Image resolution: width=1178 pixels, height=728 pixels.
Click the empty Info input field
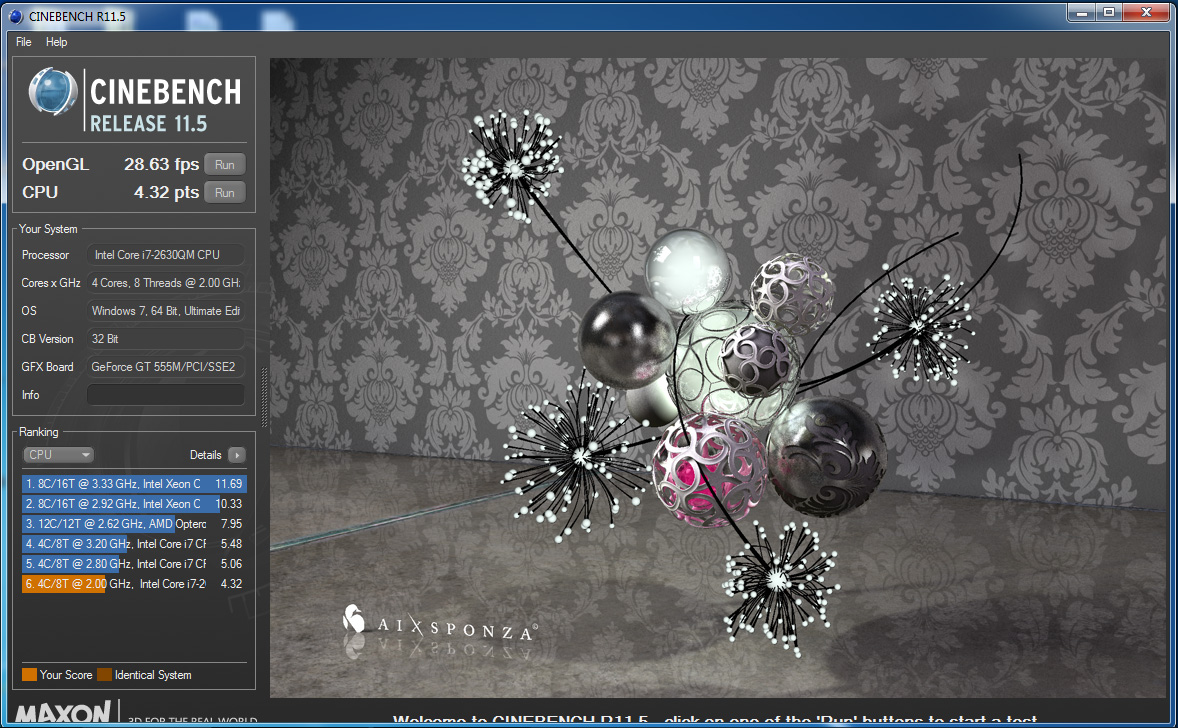pyautogui.click(x=166, y=394)
